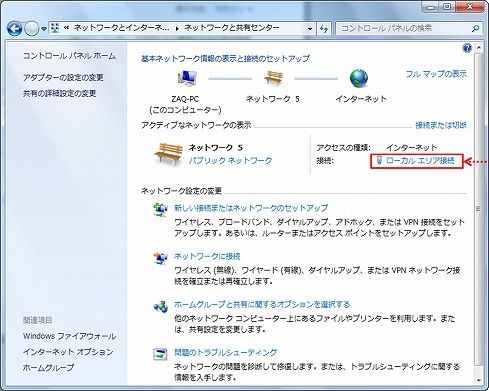Click the scrollbar up arrow

[479, 47]
